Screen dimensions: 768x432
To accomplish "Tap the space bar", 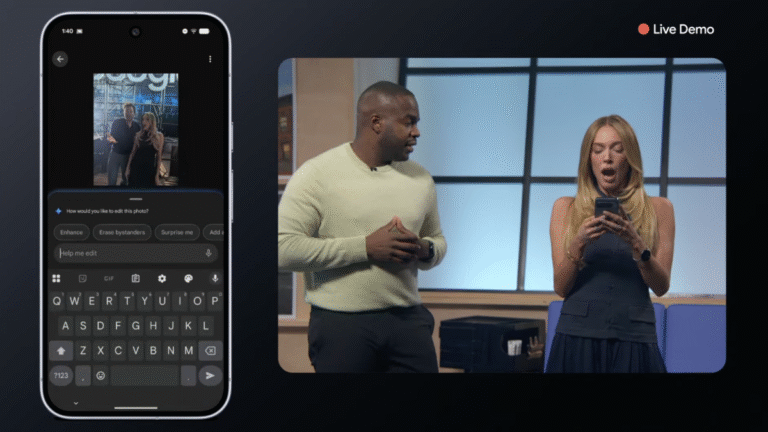I will click(144, 376).
